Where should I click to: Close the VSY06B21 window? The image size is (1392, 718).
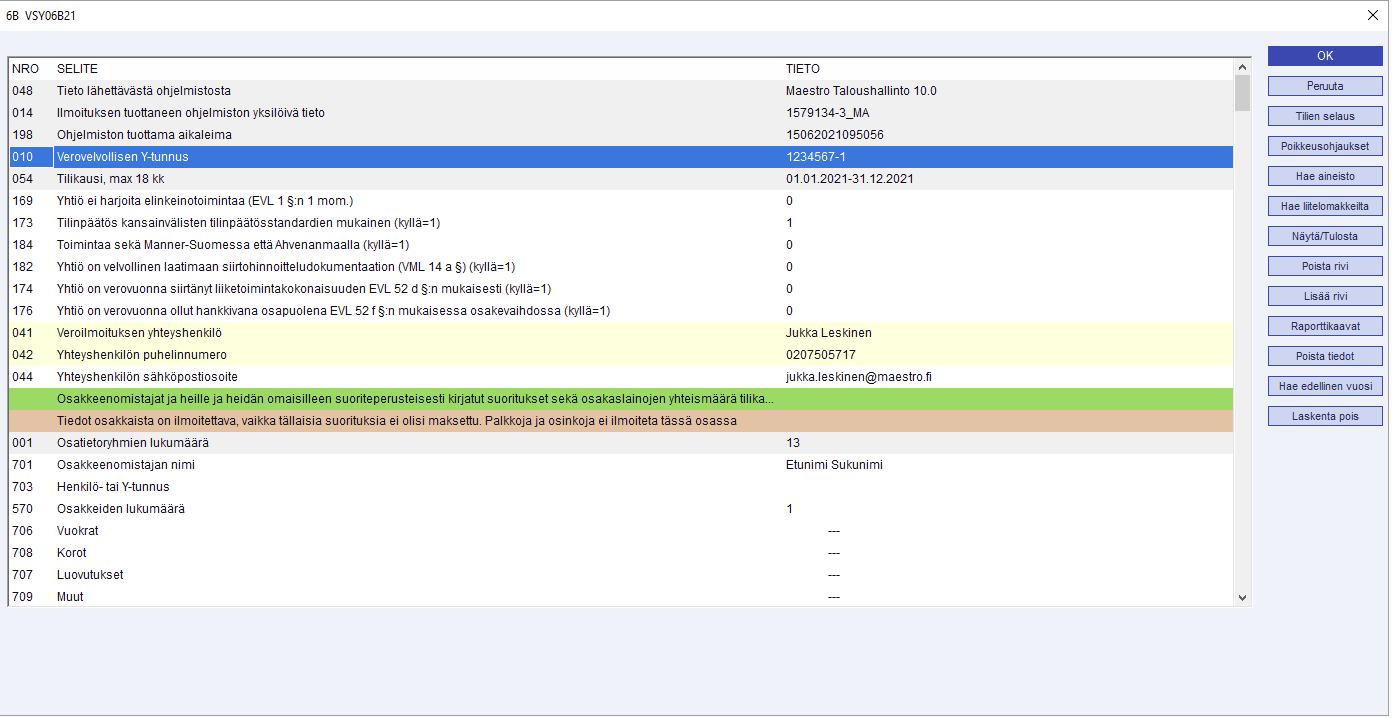pos(1372,15)
